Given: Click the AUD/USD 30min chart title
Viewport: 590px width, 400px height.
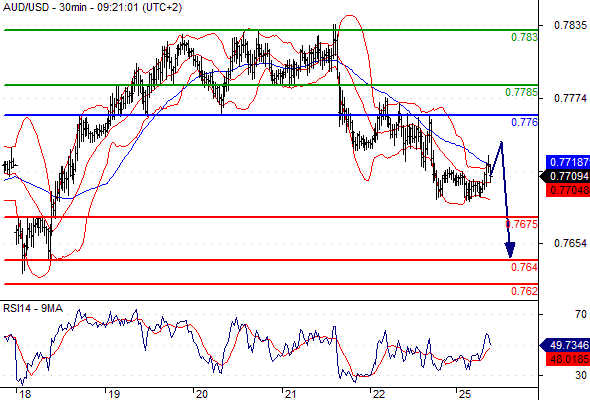Looking at the screenshot, I should point(93,7).
